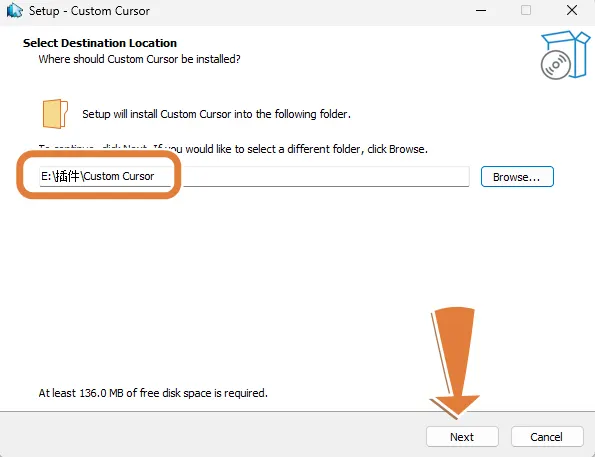Click the grey disc icon beside the box
The height and width of the screenshot is (457, 595).
tap(556, 65)
